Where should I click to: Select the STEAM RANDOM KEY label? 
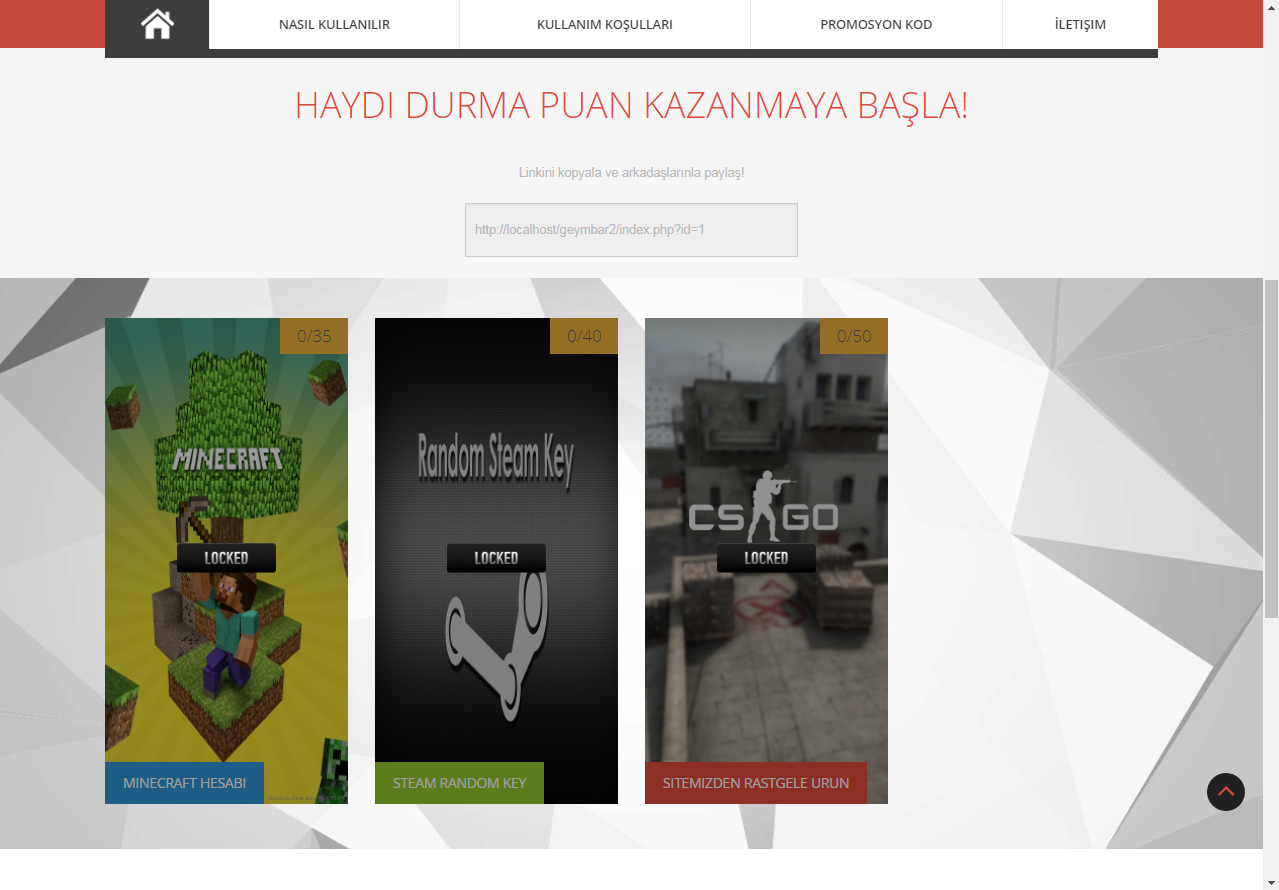[x=459, y=783]
